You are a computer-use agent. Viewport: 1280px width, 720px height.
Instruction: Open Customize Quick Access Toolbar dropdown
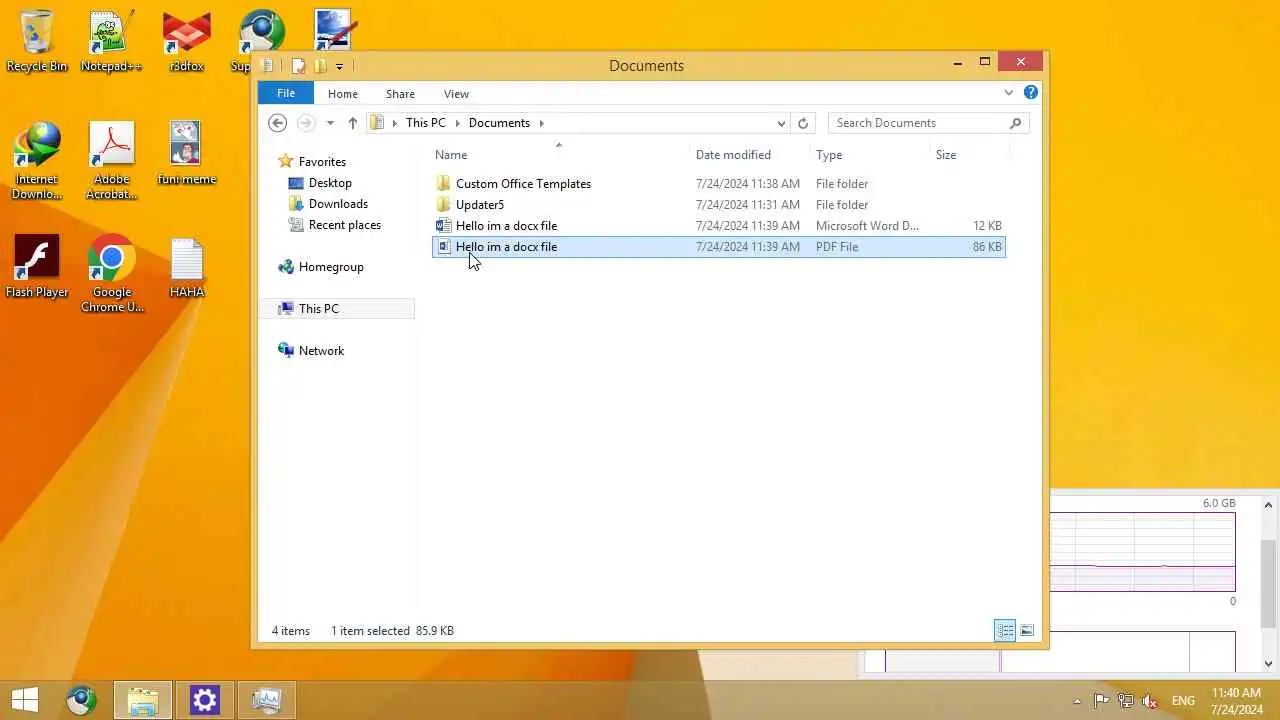[339, 66]
